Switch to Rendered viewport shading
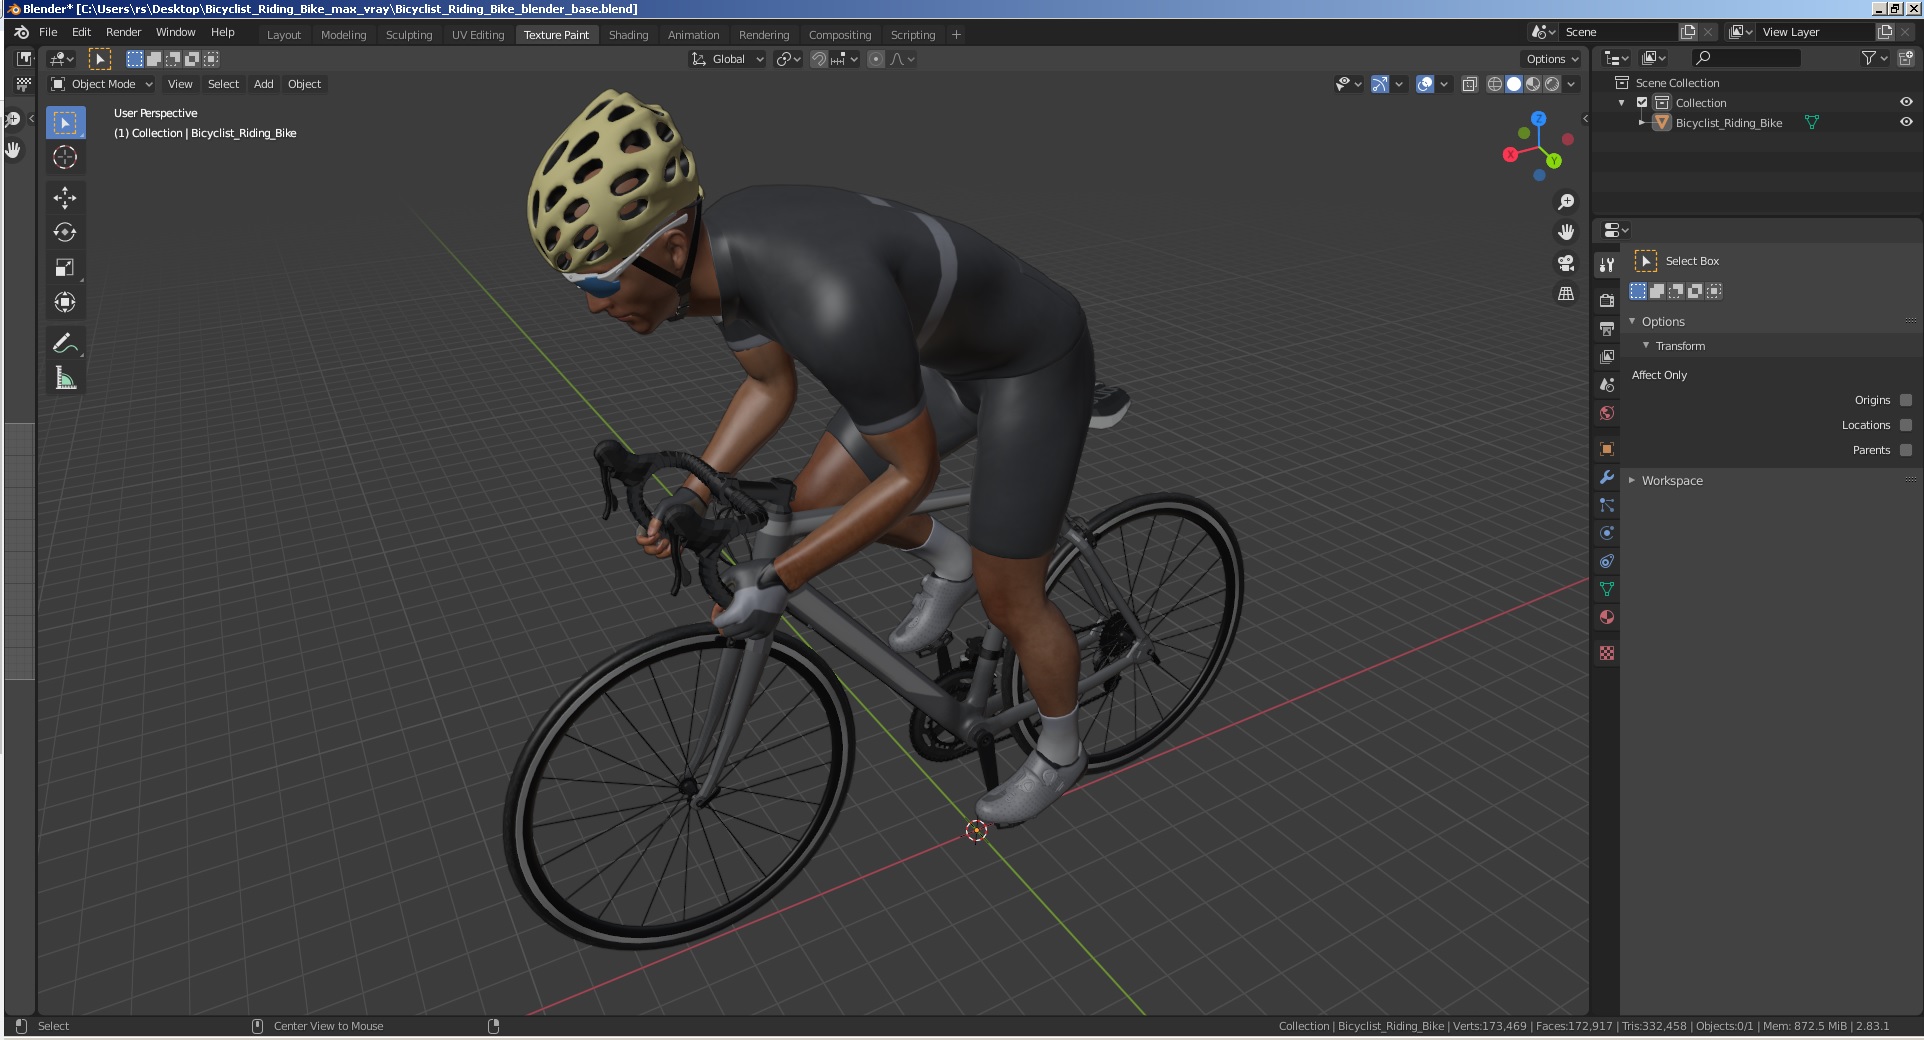Viewport: 1924px width, 1040px height. click(x=1552, y=84)
